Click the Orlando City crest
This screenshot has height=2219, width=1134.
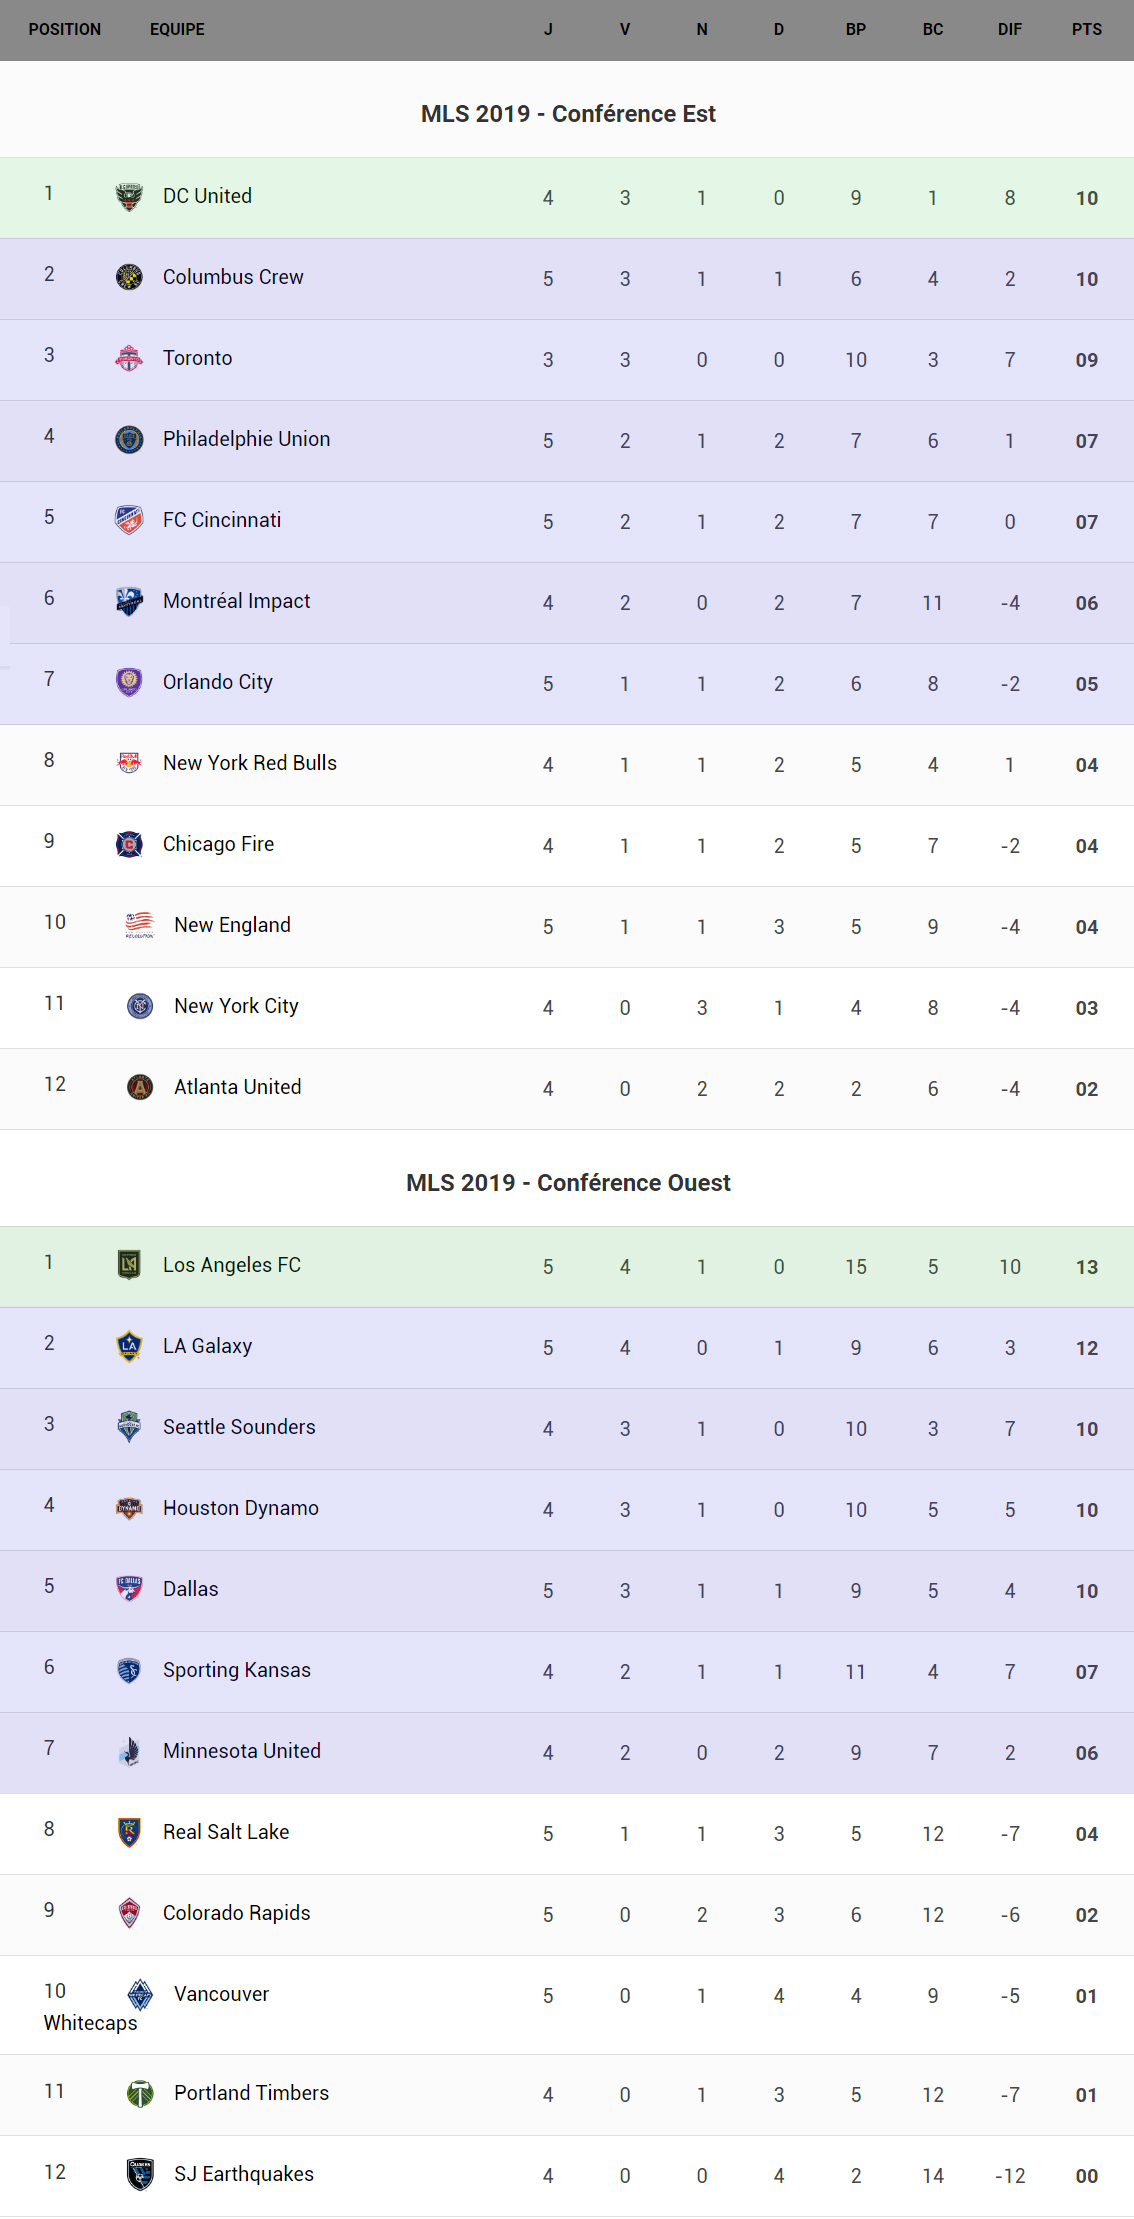pos(129,682)
